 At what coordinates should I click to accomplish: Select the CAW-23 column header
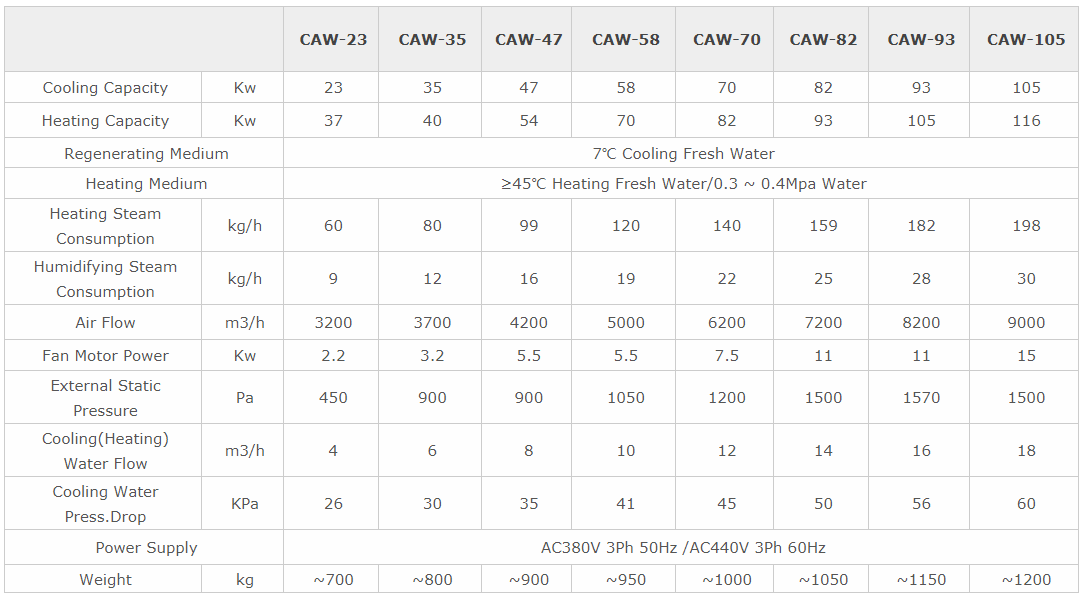tap(333, 40)
